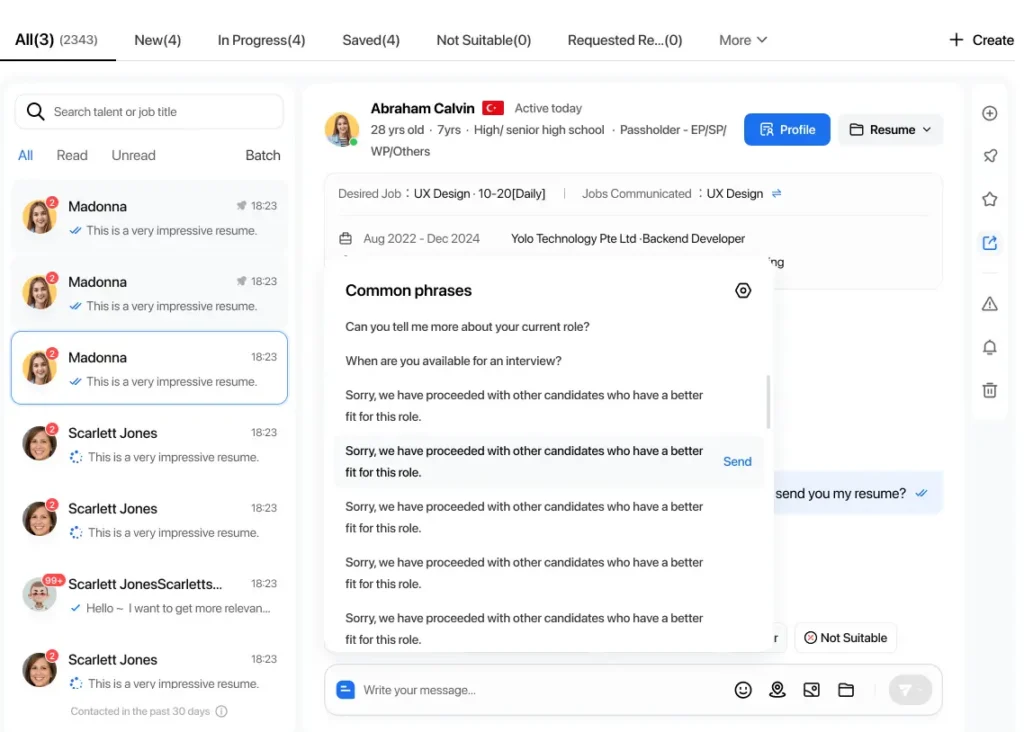Focus the Search talent or job title field
The height and width of the screenshot is (732, 1024).
(x=150, y=112)
